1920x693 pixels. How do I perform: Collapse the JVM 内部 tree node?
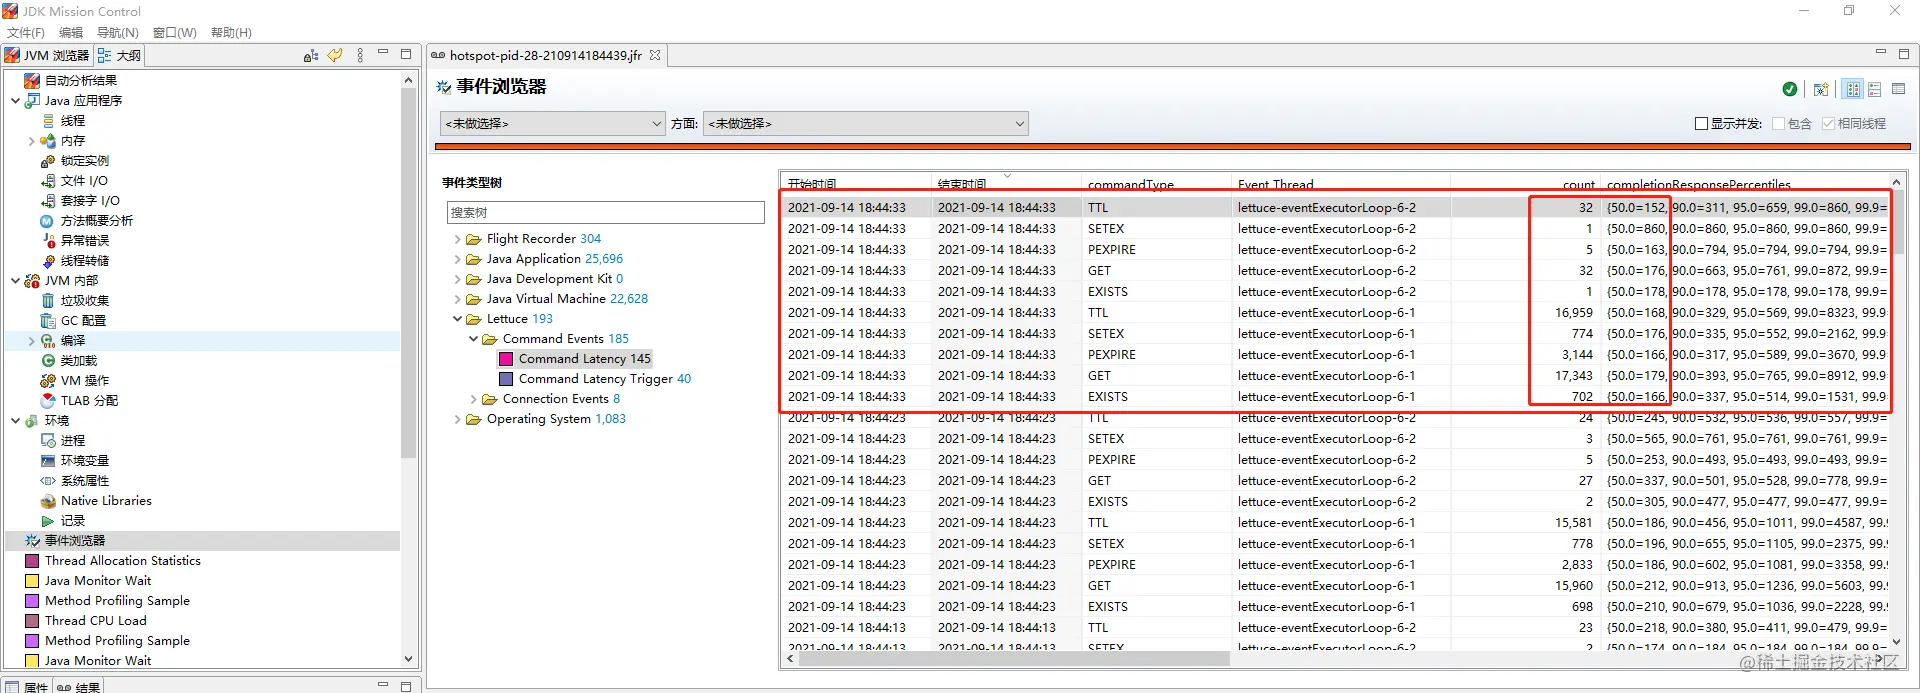pos(15,280)
